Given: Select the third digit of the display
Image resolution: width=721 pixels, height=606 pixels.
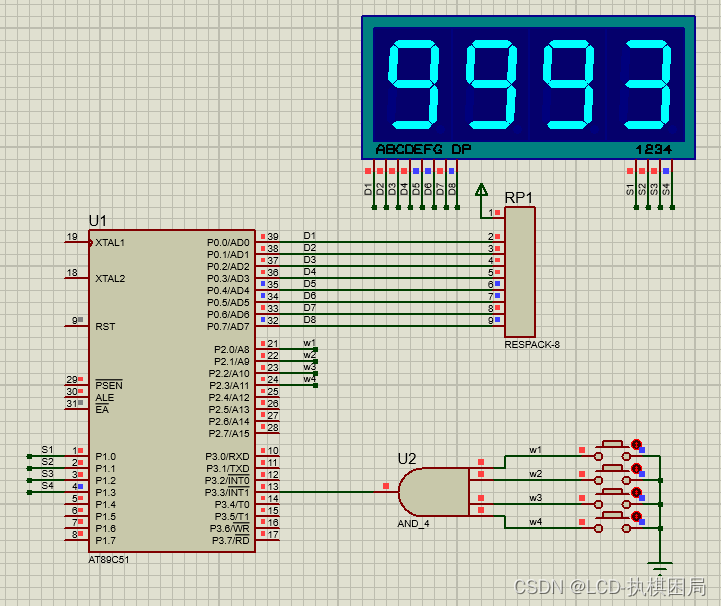Looking at the screenshot, I should [569, 84].
